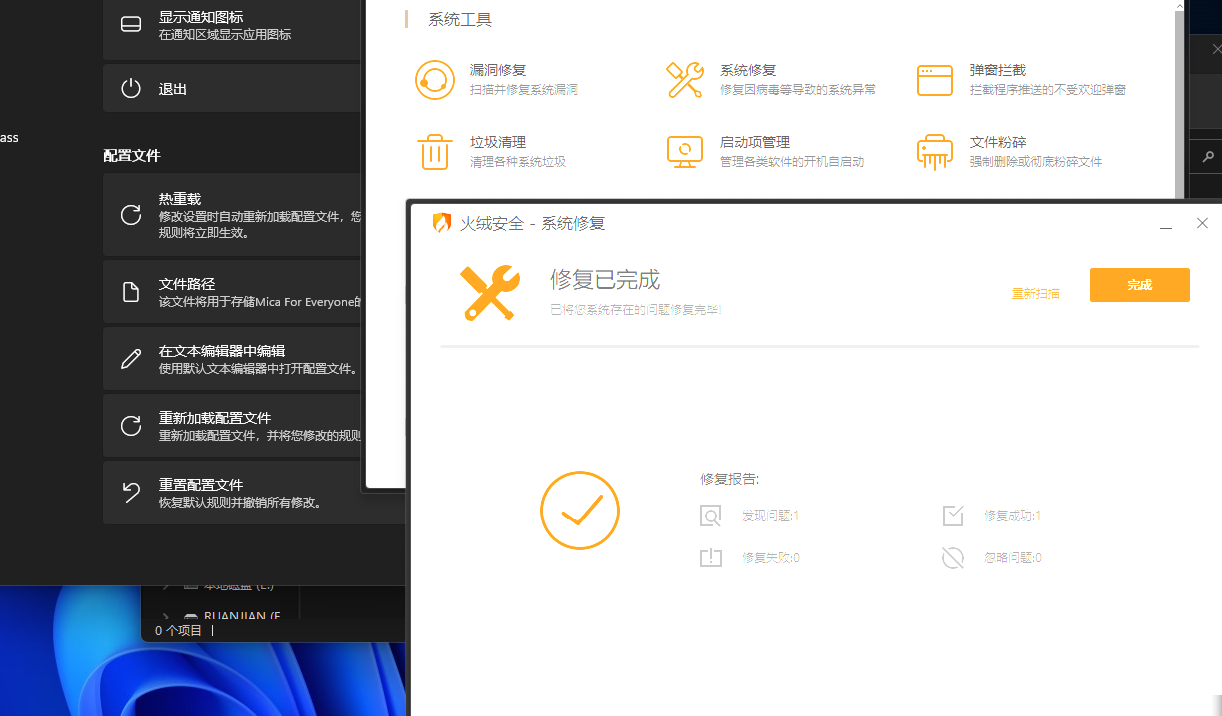Close the dark window behind 火绒安全
Viewport: 1222px width, 716px height.
tap(1216, 48)
